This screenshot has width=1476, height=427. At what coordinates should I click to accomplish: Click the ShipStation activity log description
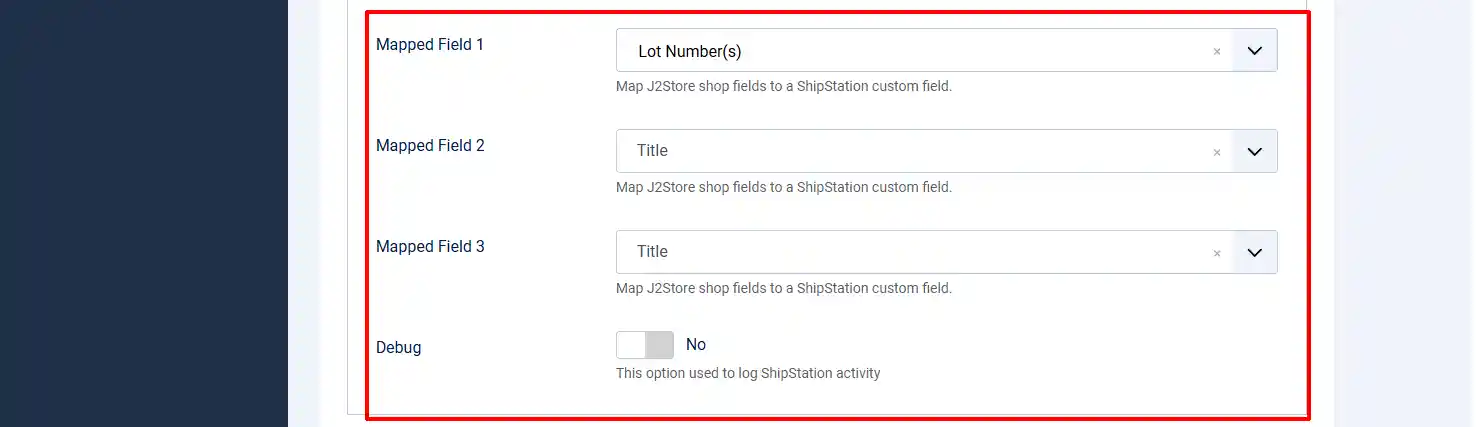pyautogui.click(x=748, y=373)
